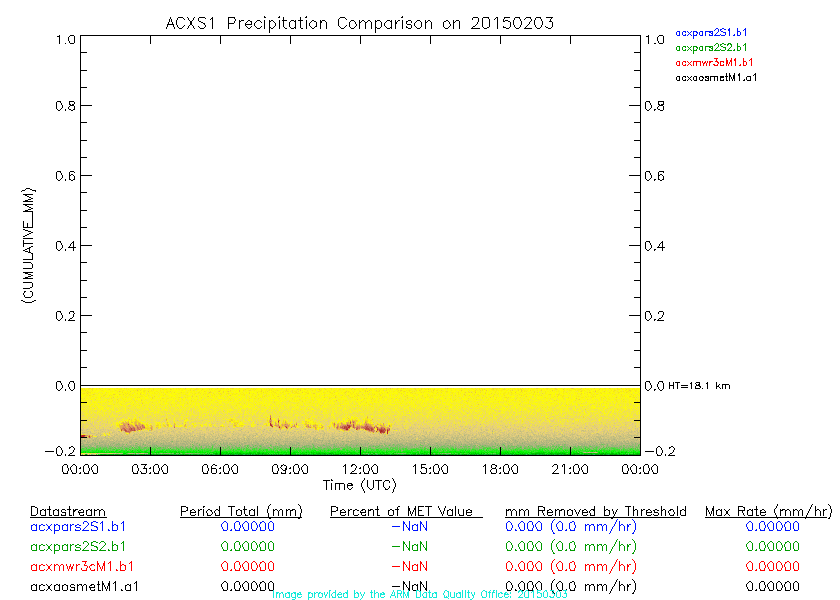Click the green acxpars2S2.b1 Period Total value
This screenshot has height=600, width=840.
pos(247,547)
